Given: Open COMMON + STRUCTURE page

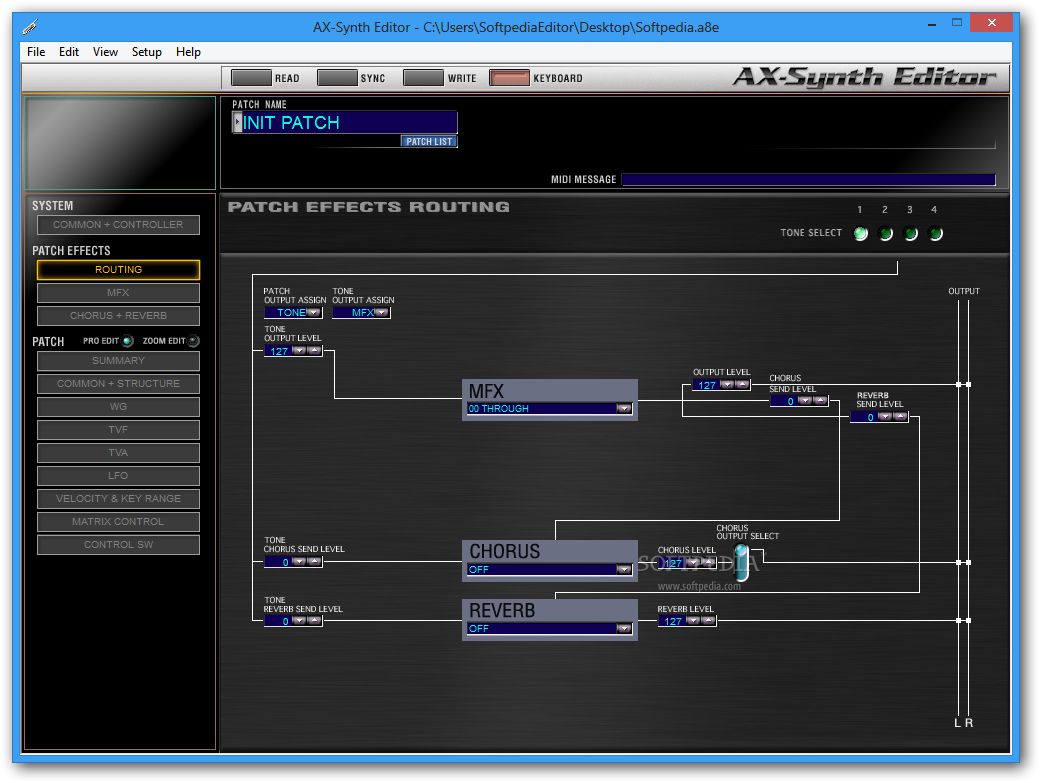Looking at the screenshot, I should pos(118,384).
